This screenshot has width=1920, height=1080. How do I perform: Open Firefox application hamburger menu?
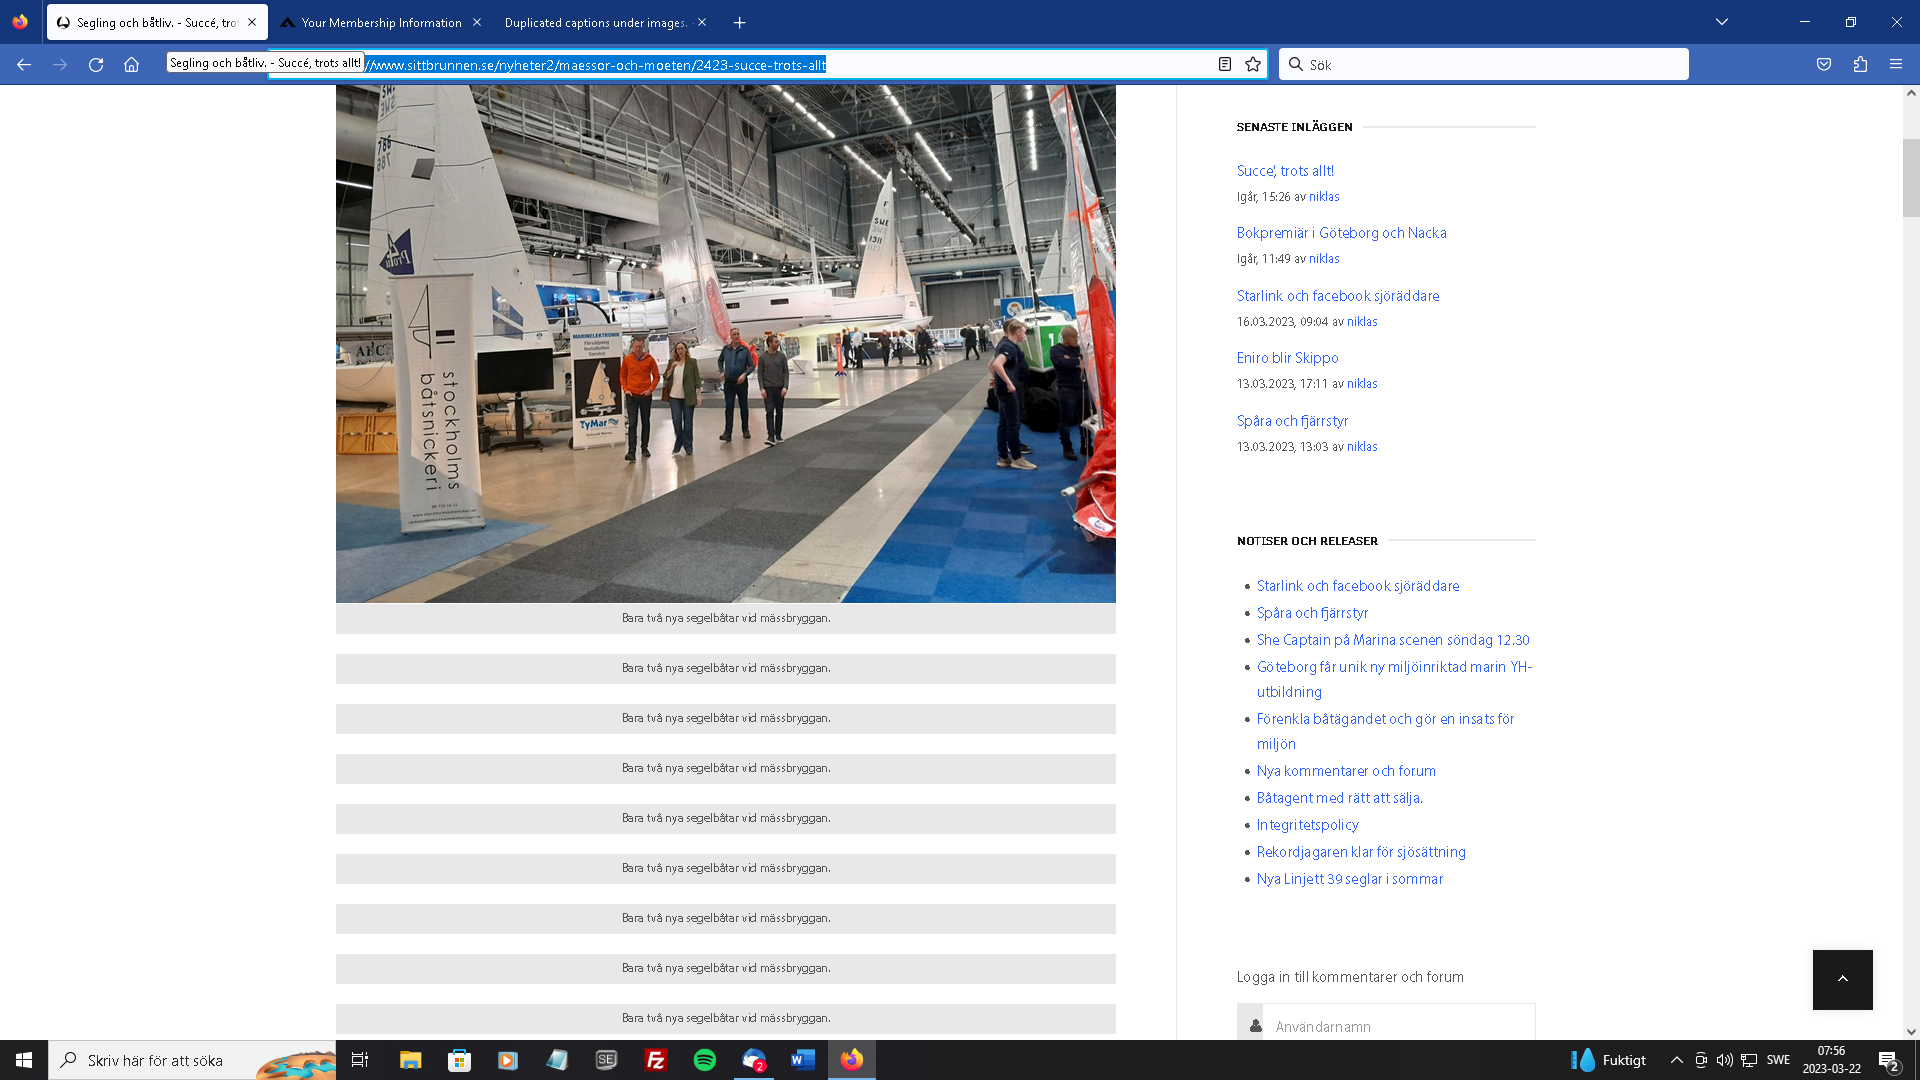(1896, 65)
